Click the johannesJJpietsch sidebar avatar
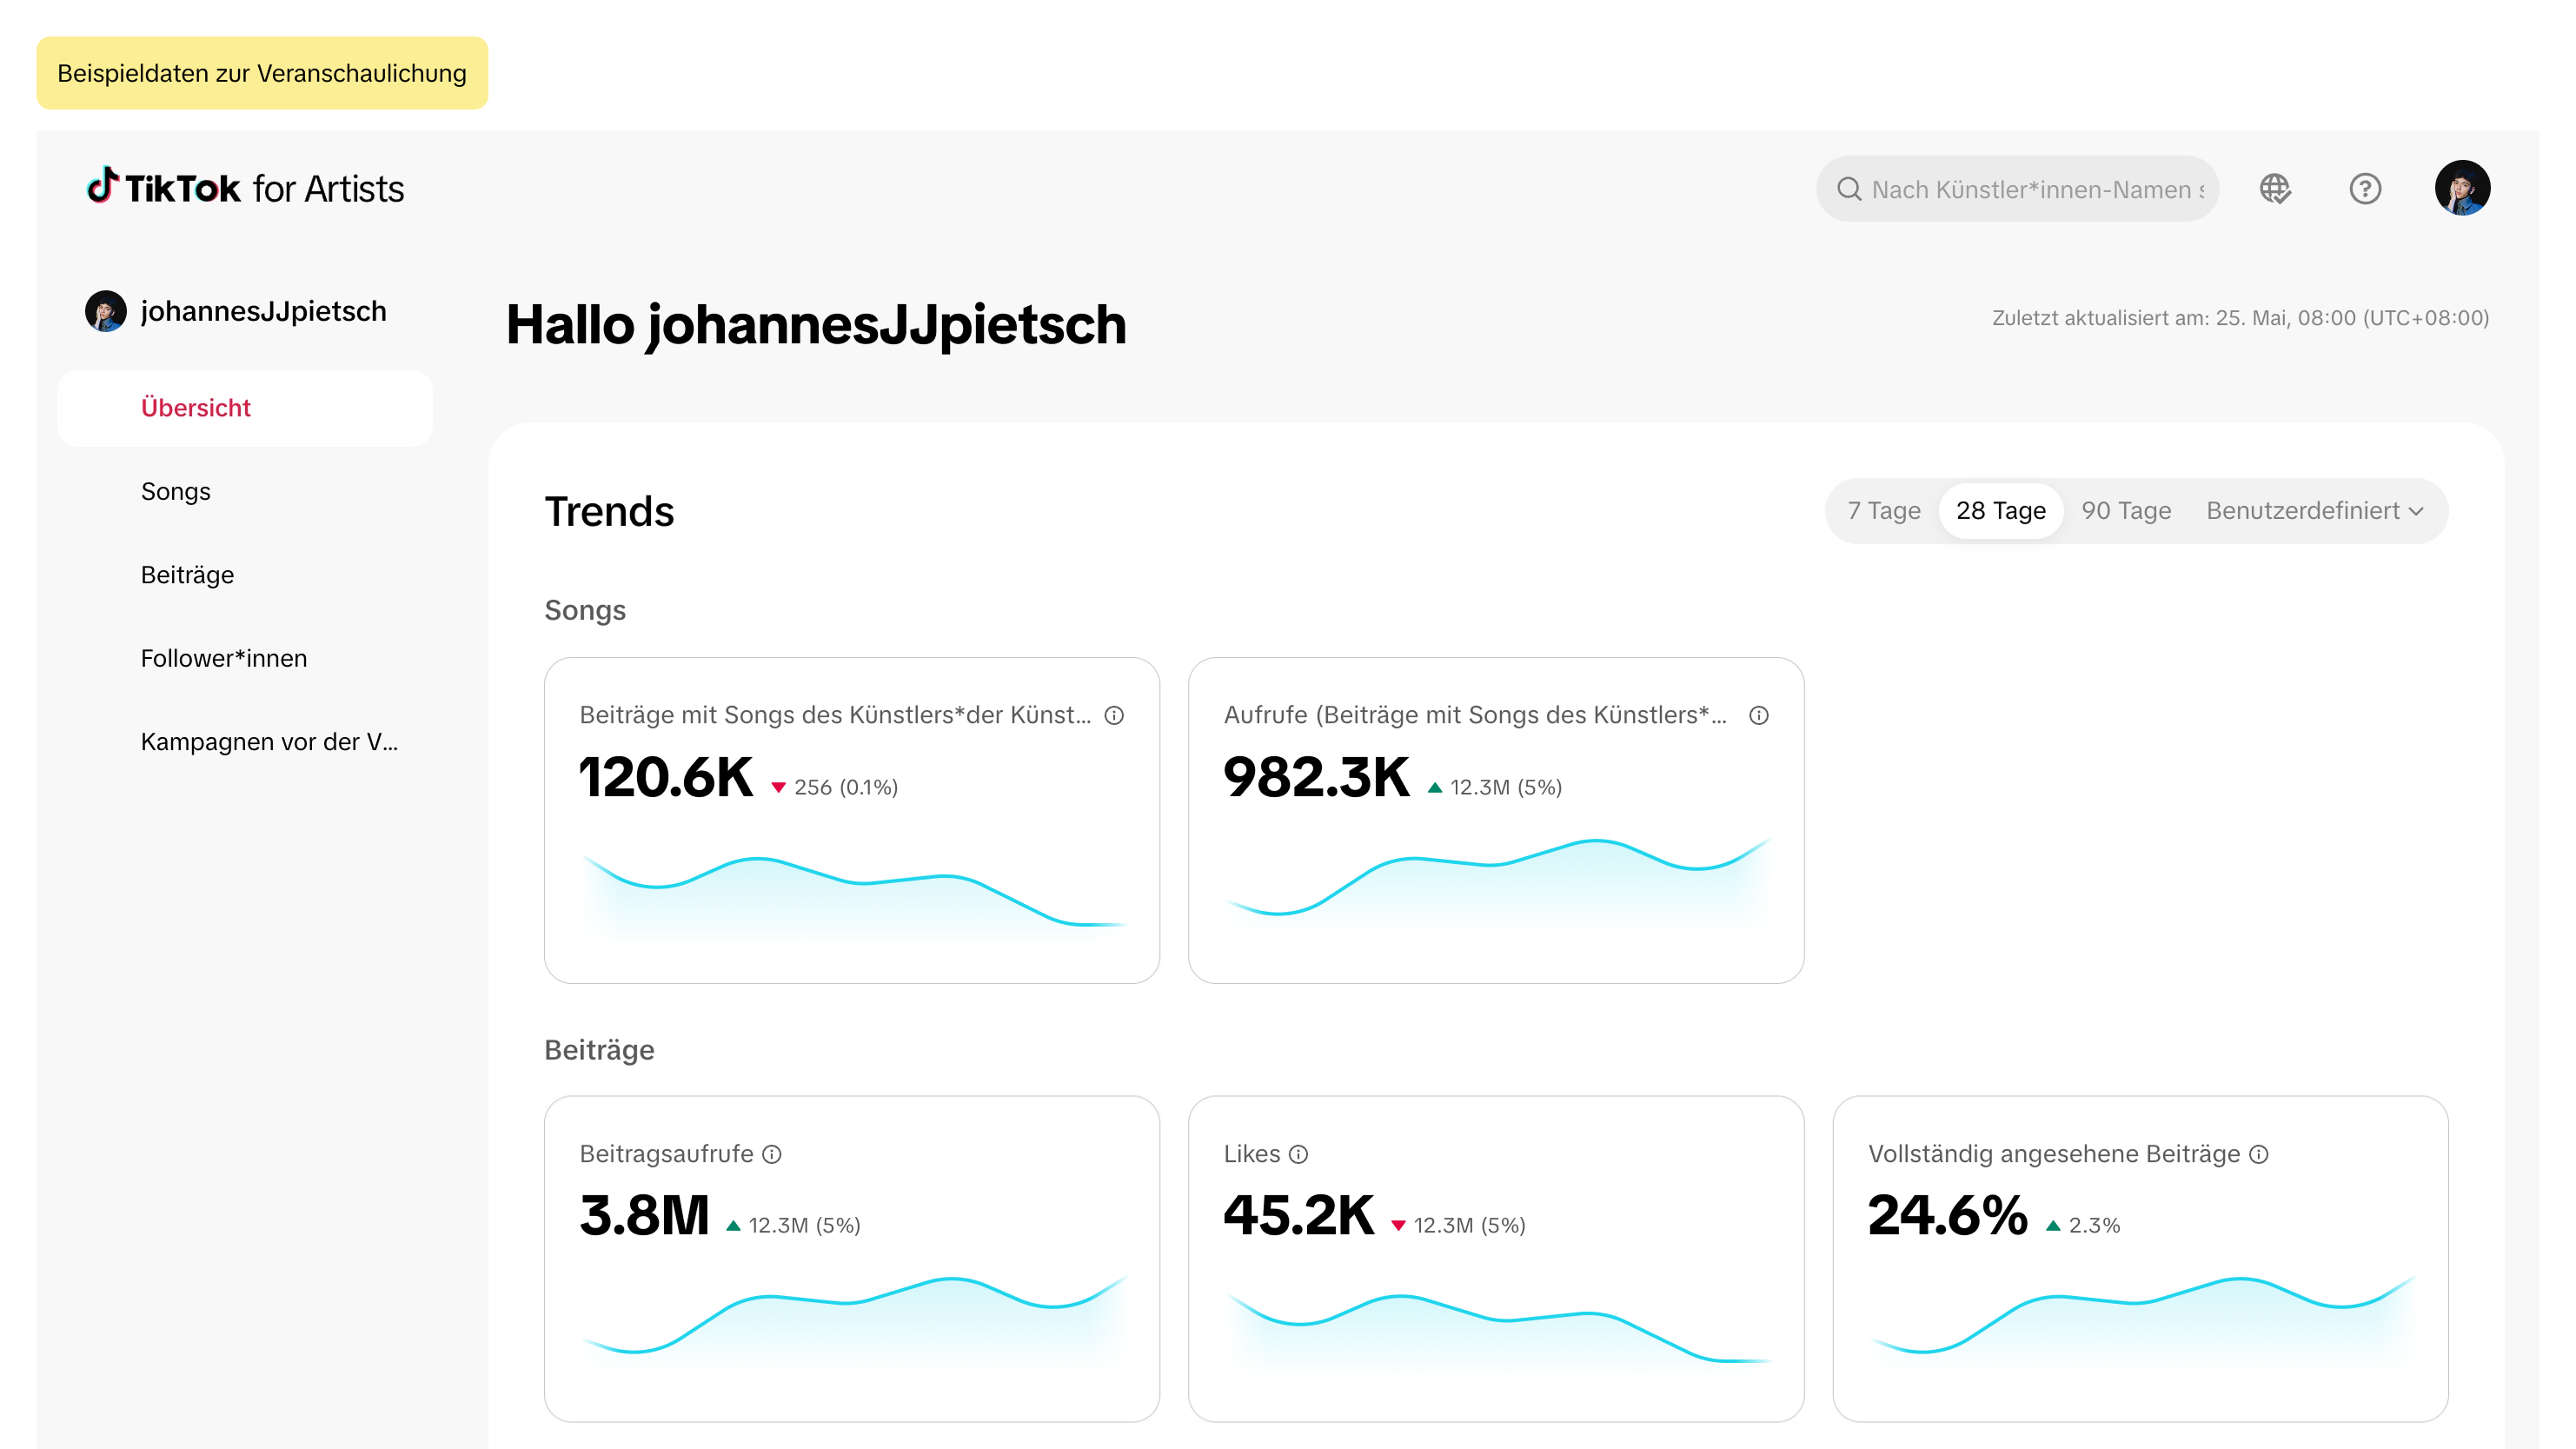 coord(105,311)
